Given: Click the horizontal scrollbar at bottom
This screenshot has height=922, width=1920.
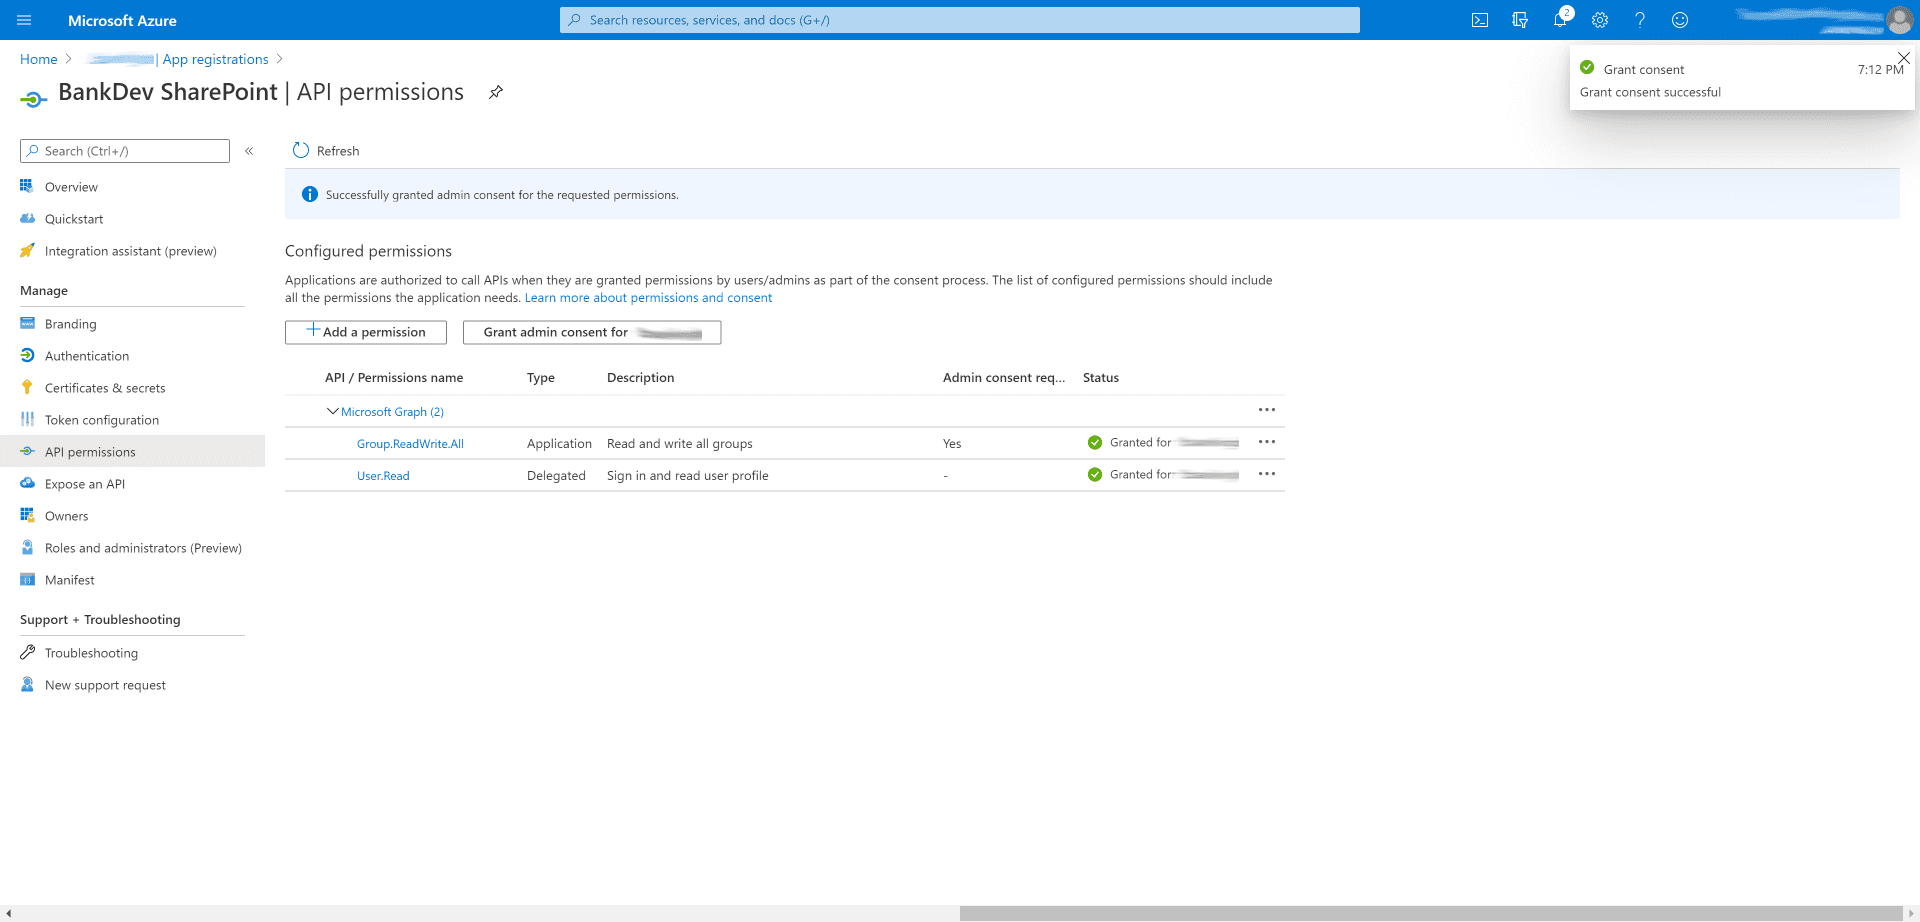Looking at the screenshot, I should click(1430, 914).
